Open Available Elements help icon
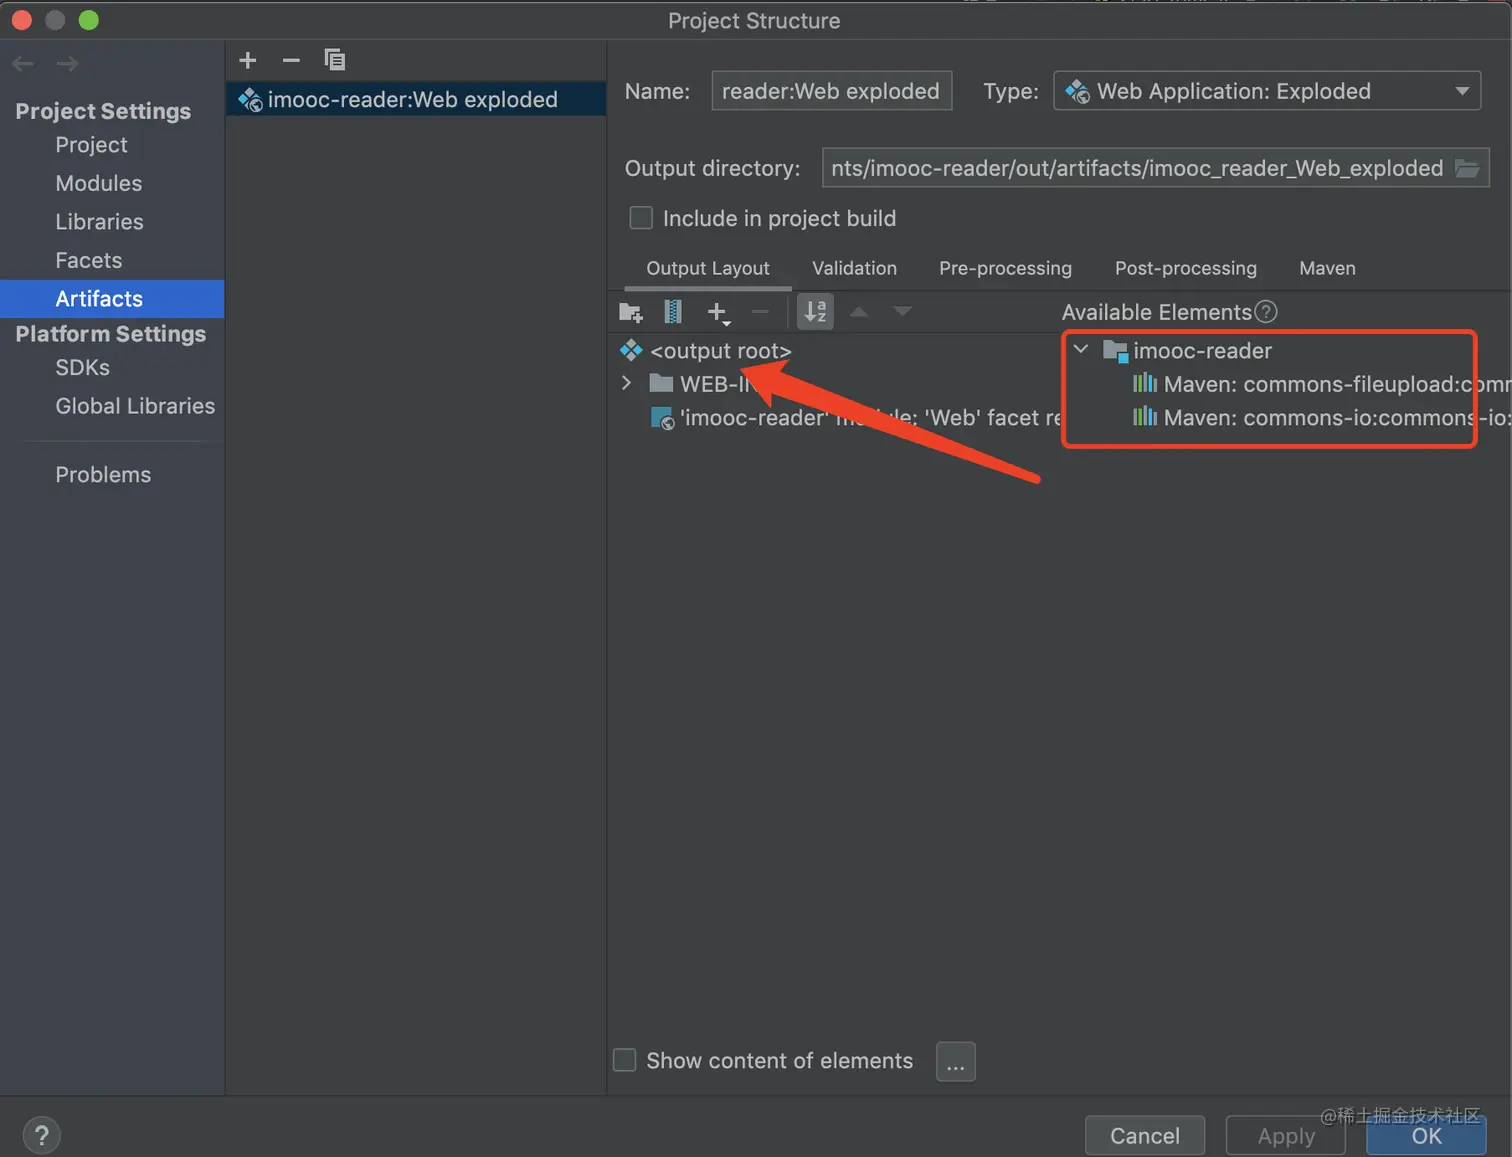1512x1157 pixels. (x=1266, y=312)
